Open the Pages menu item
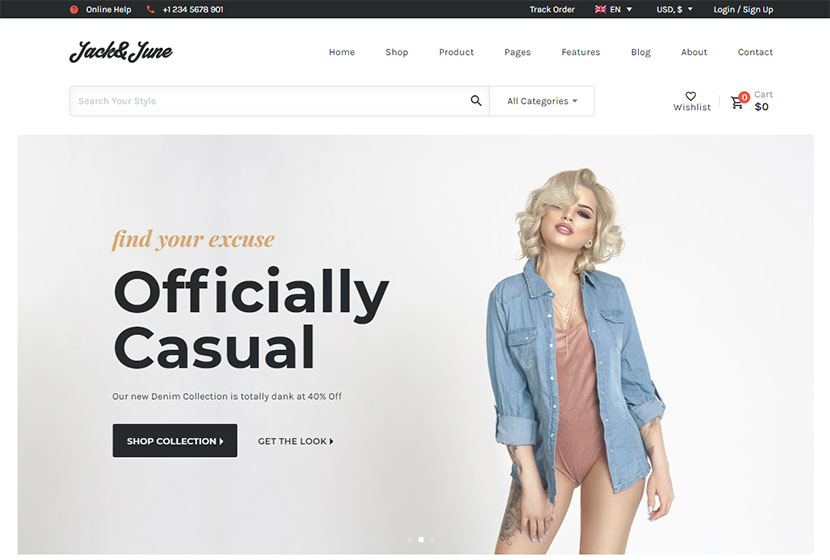This screenshot has height=560, width=830. pyautogui.click(x=517, y=52)
